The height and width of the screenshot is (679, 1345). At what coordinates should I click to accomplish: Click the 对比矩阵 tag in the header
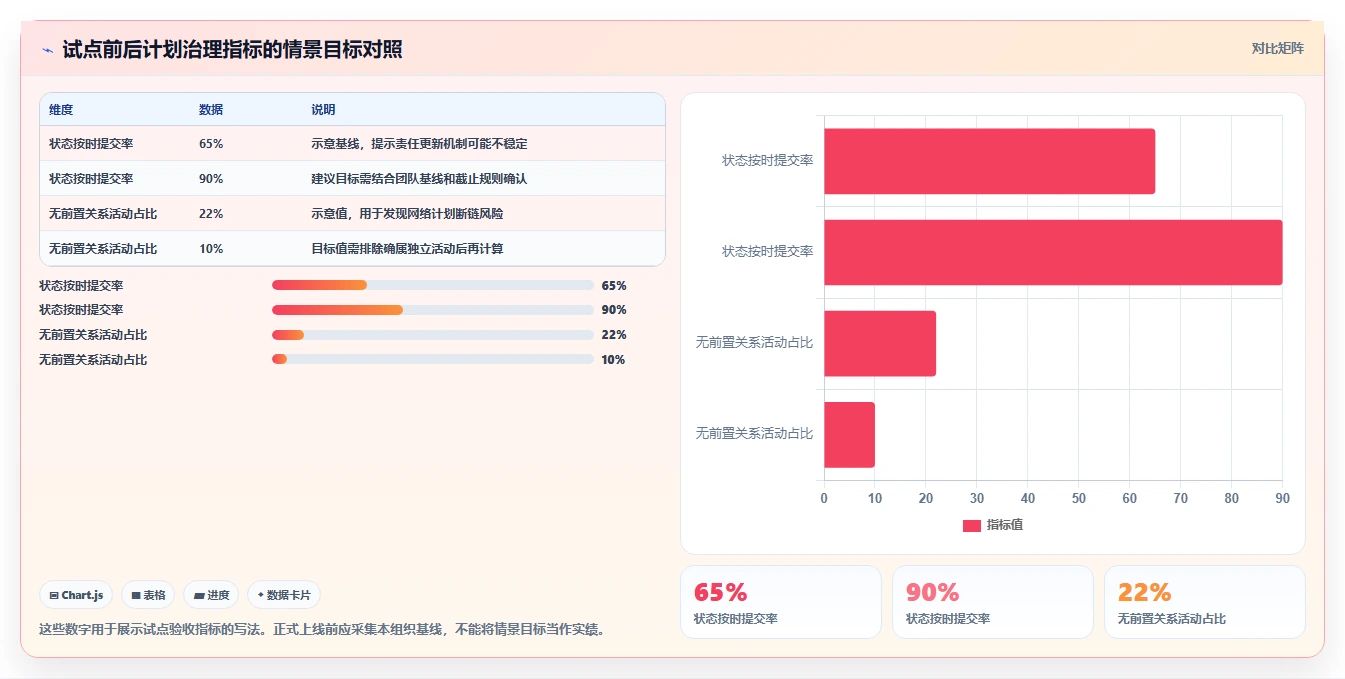1277,48
